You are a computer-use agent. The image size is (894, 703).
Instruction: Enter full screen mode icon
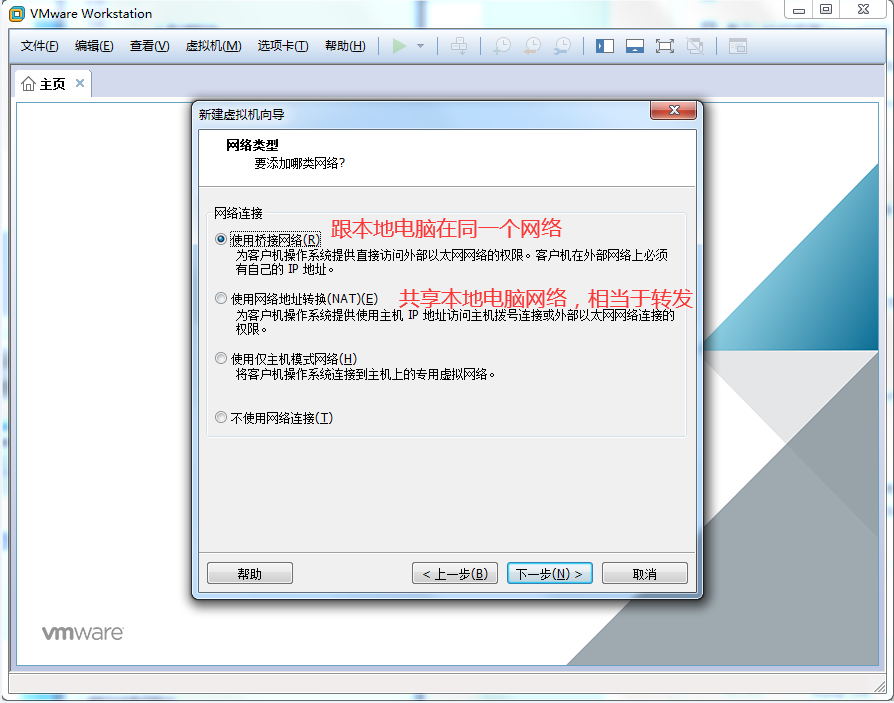[665, 46]
